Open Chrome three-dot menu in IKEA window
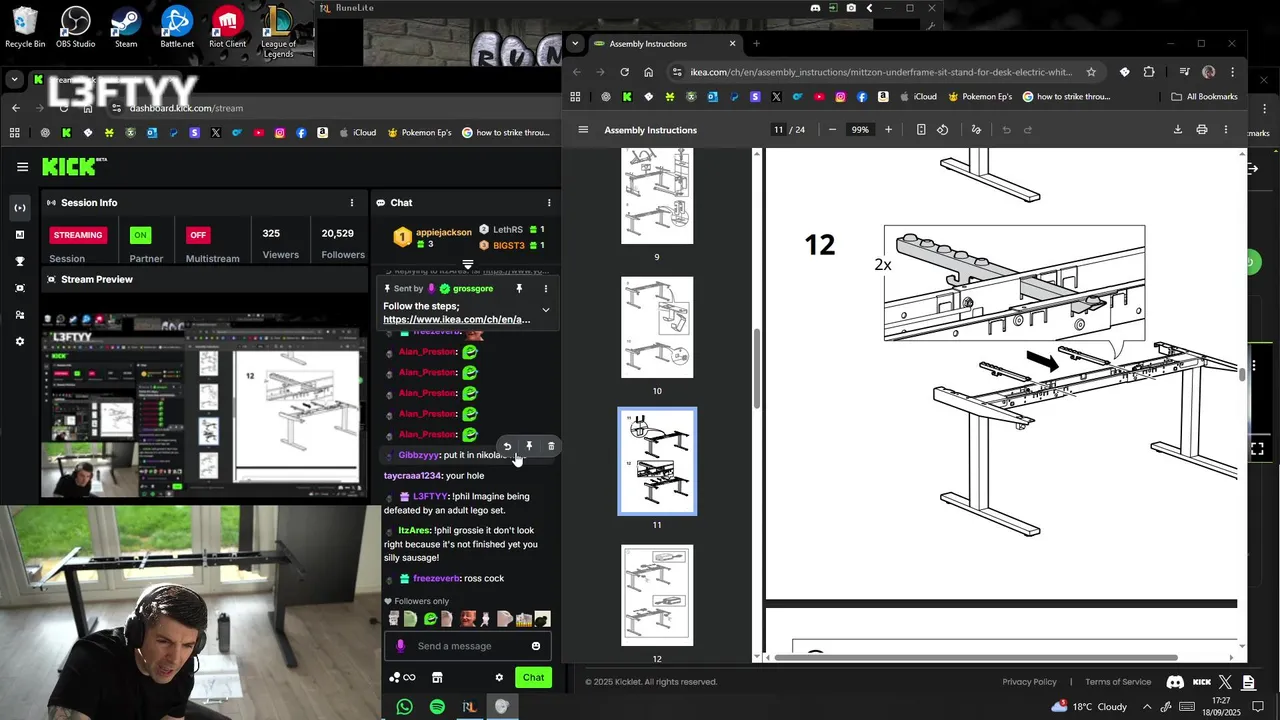The height and width of the screenshot is (720, 1280). [x=1232, y=72]
